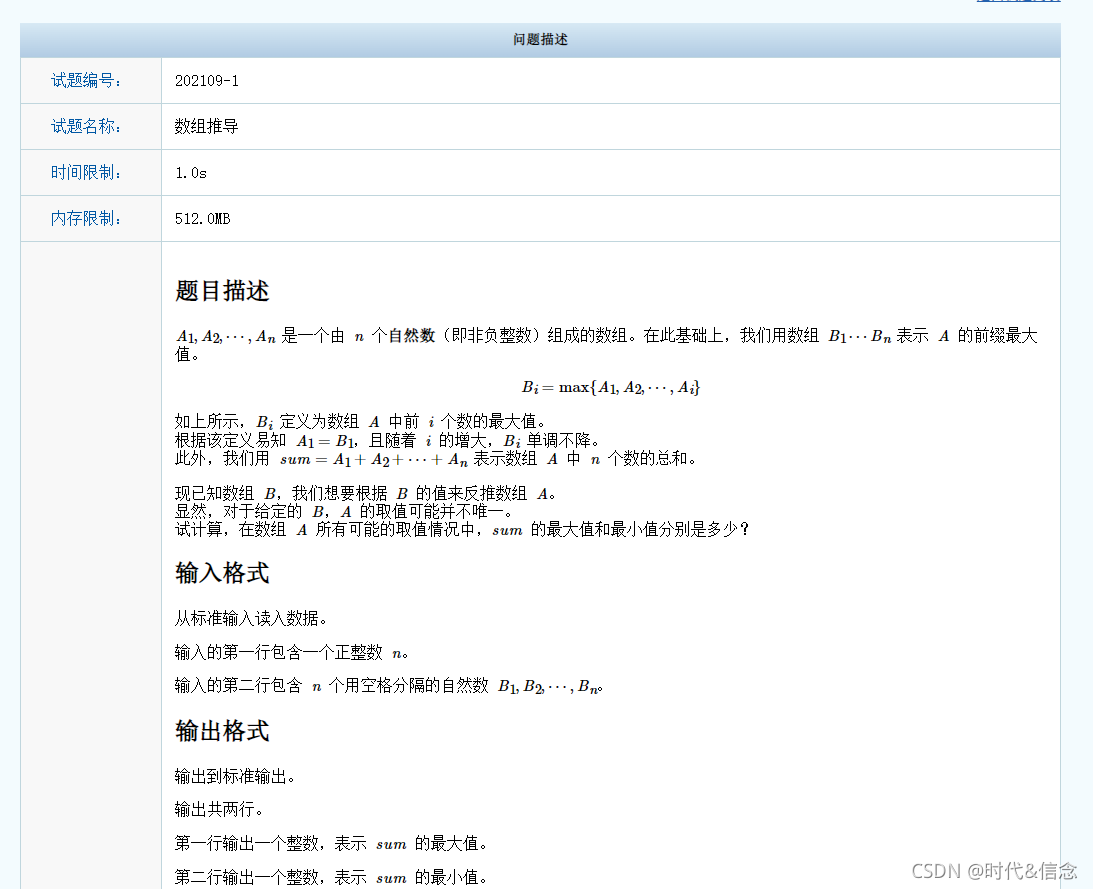Click the line 现已知数组 B
The width and height of the screenshot is (1093, 889).
(366, 494)
